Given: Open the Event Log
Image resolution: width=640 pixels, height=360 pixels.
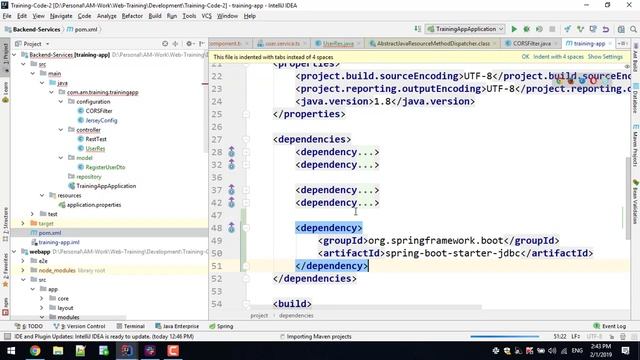Looking at the screenshot, I should (x=609, y=326).
